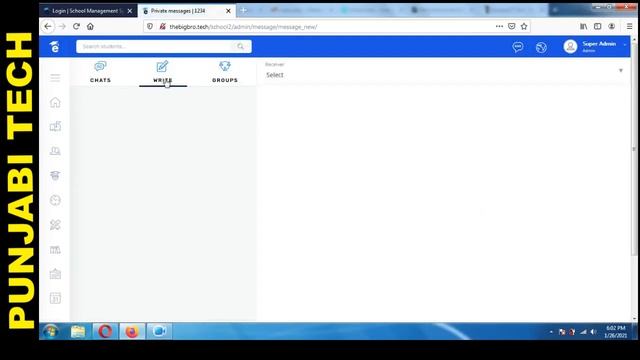This screenshot has height=360, width=640.
Task: Open the Chats tab
Action: (x=100, y=72)
